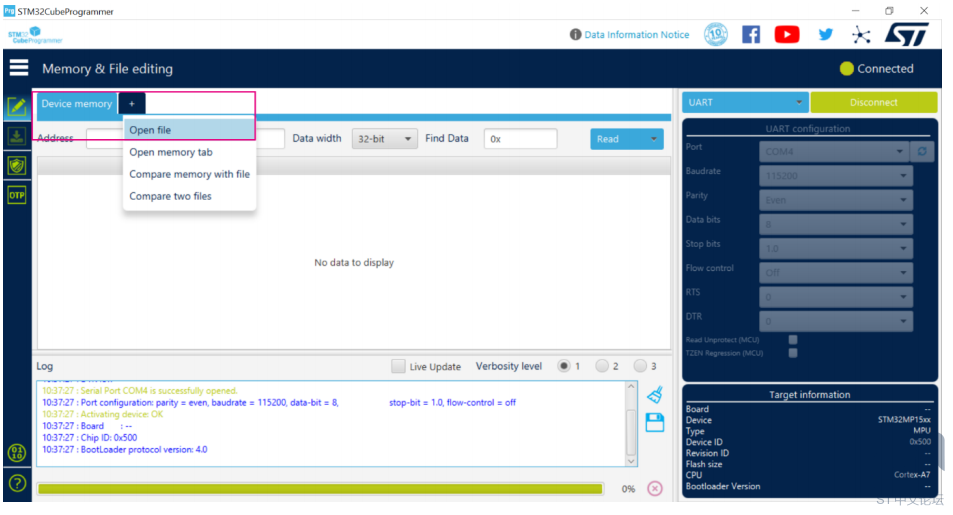This screenshot has height=515, width=953.
Task: Open the Stop bits dropdown
Action: pos(836,249)
